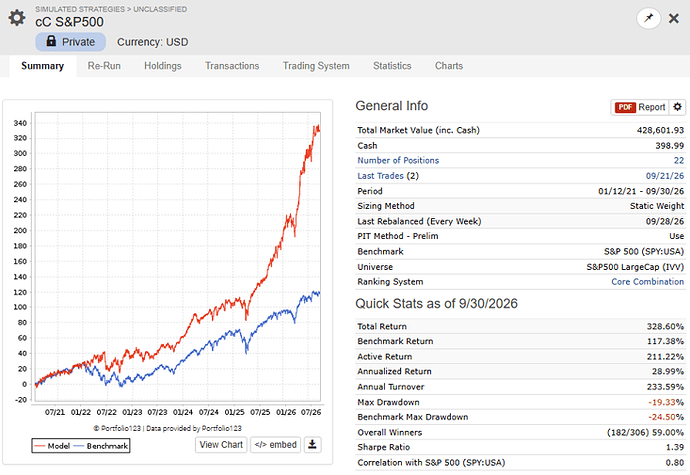Click the red PDF icon
Viewport: 690px width, 475px height.
[625, 107]
